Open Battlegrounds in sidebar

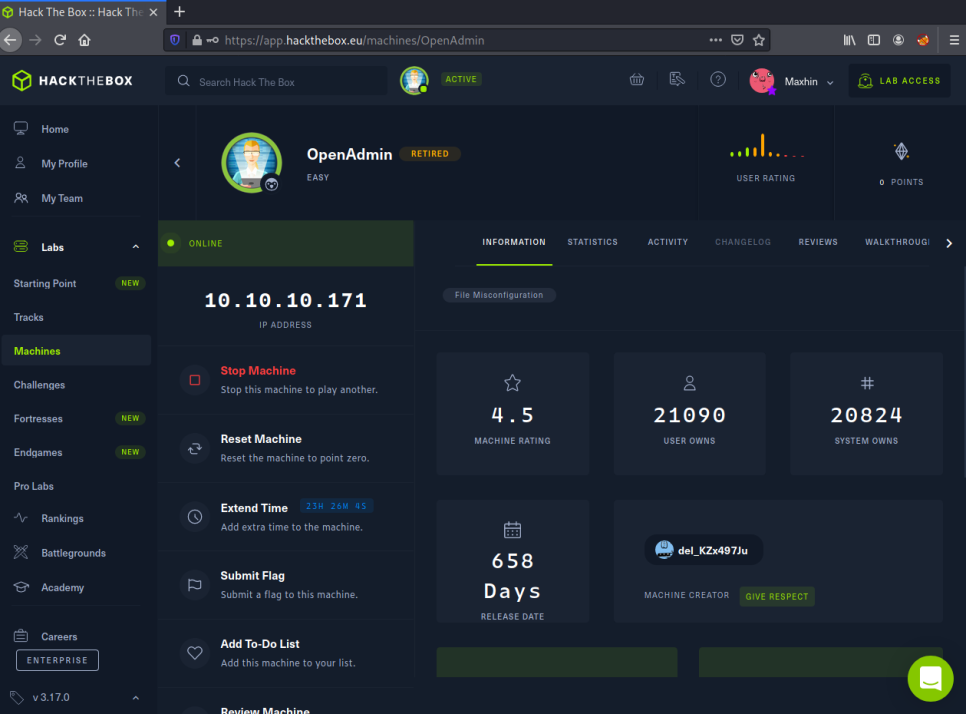[x=73, y=553]
